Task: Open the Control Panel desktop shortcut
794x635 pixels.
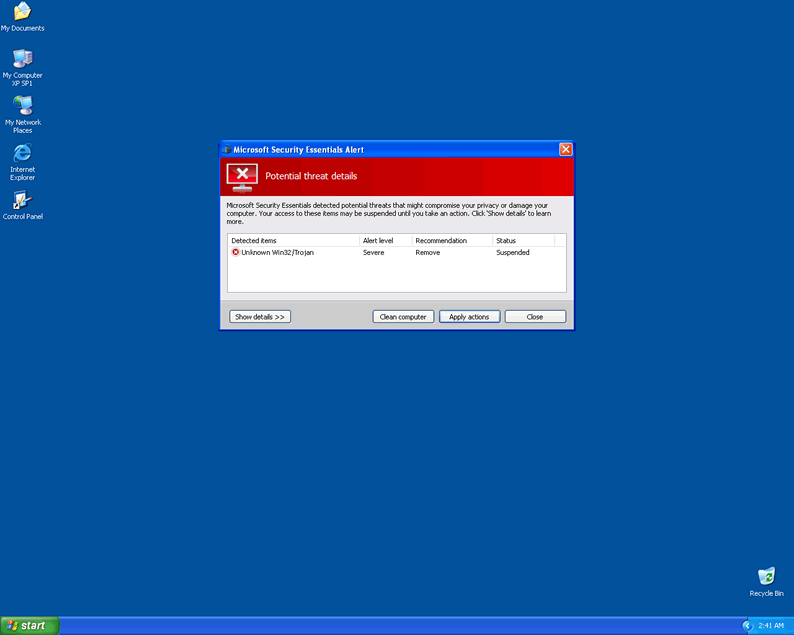Action: 22,202
